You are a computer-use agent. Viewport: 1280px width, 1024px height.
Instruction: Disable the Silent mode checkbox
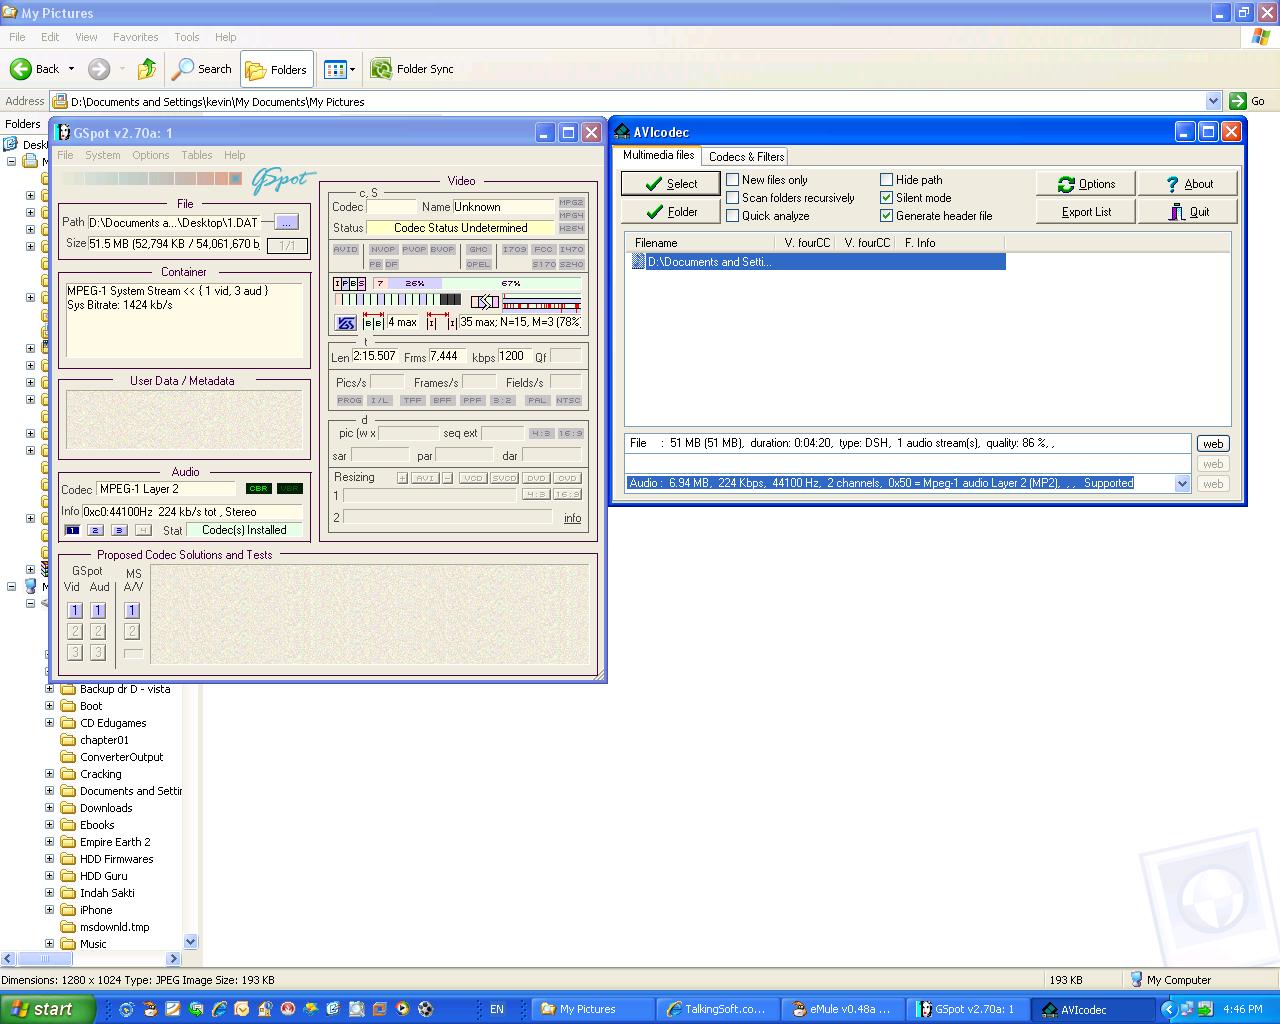(886, 198)
